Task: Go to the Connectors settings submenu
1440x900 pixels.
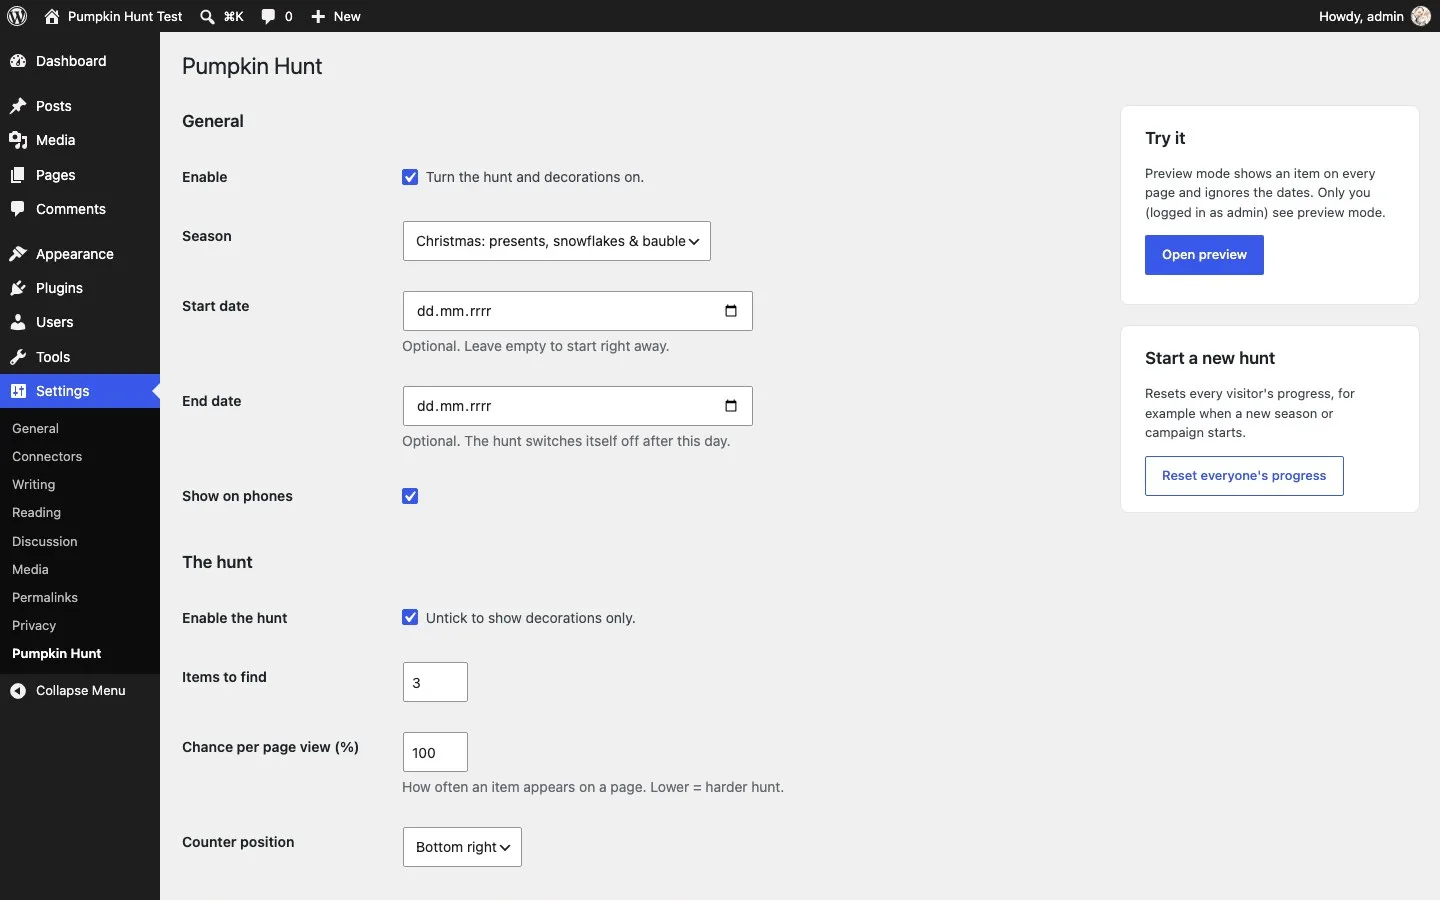Action: [x=47, y=456]
